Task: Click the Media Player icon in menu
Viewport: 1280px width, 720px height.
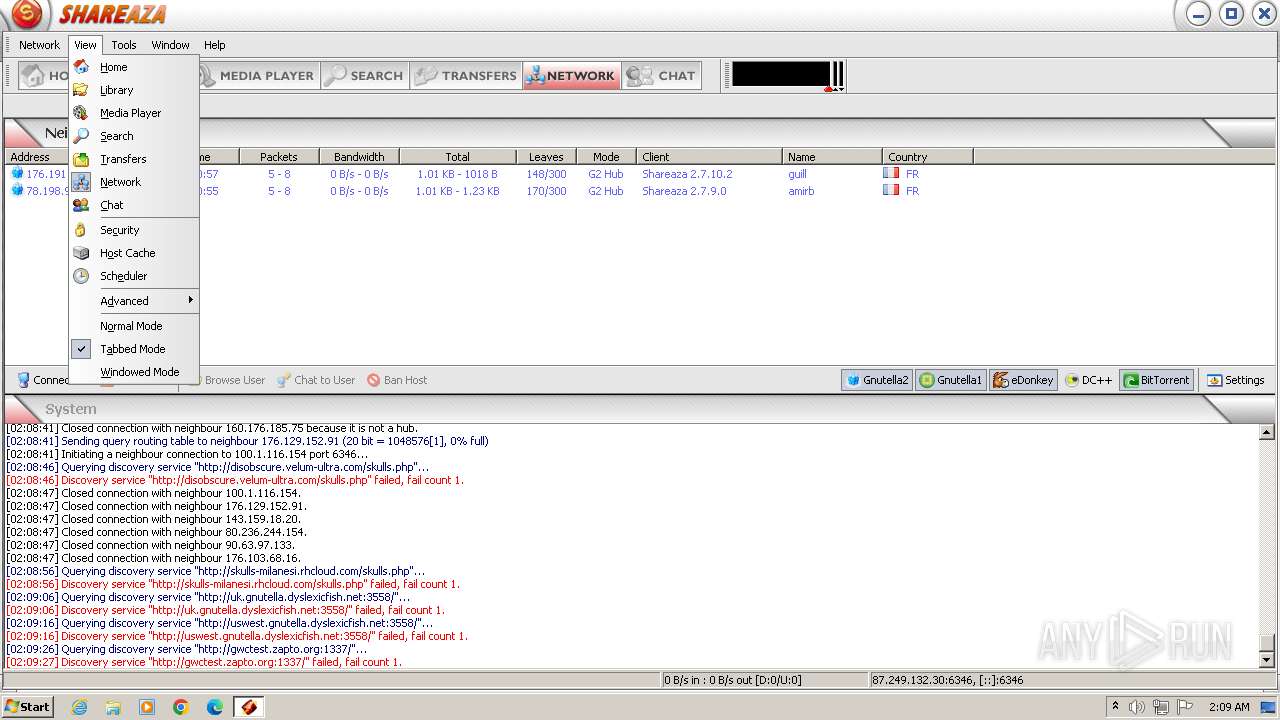Action: pos(81,113)
